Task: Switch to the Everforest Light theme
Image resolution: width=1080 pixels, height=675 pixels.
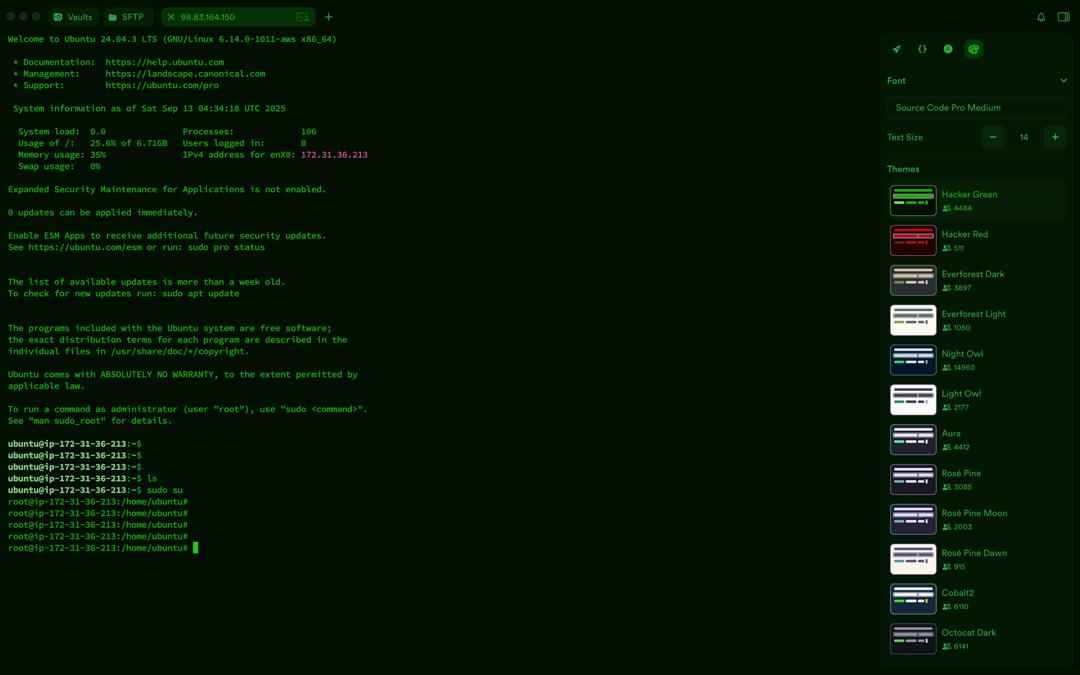Action: coord(976,320)
